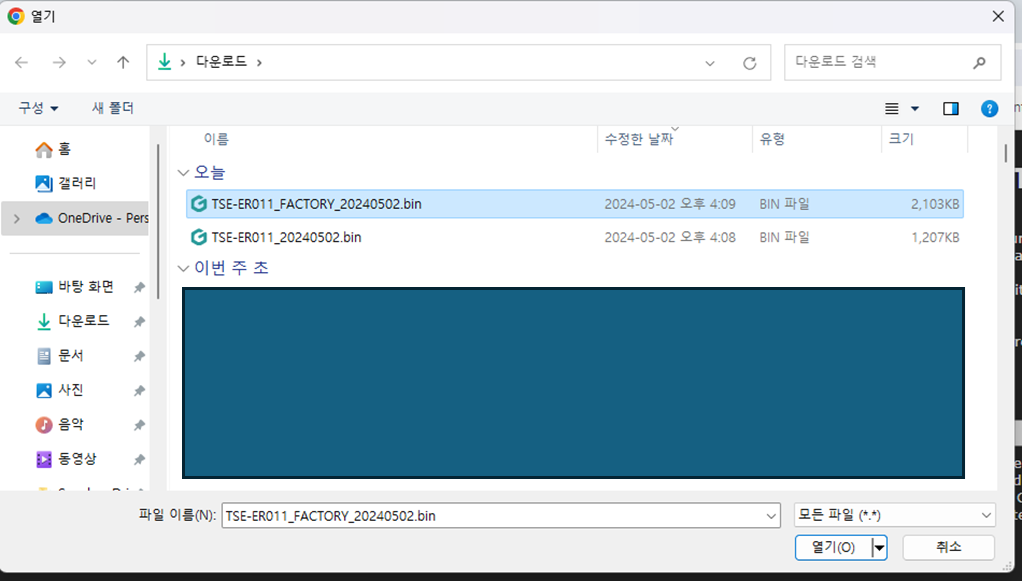This screenshot has height=581, width=1022.
Task: Go up one folder level
Action: pos(123,63)
